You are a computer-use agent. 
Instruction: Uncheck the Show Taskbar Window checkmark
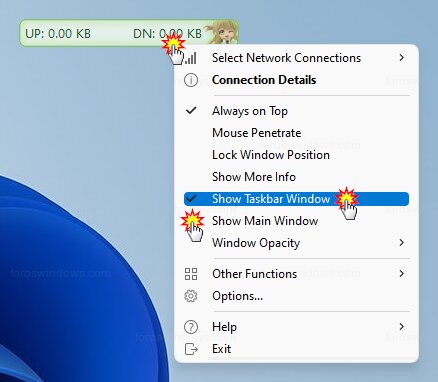point(191,199)
